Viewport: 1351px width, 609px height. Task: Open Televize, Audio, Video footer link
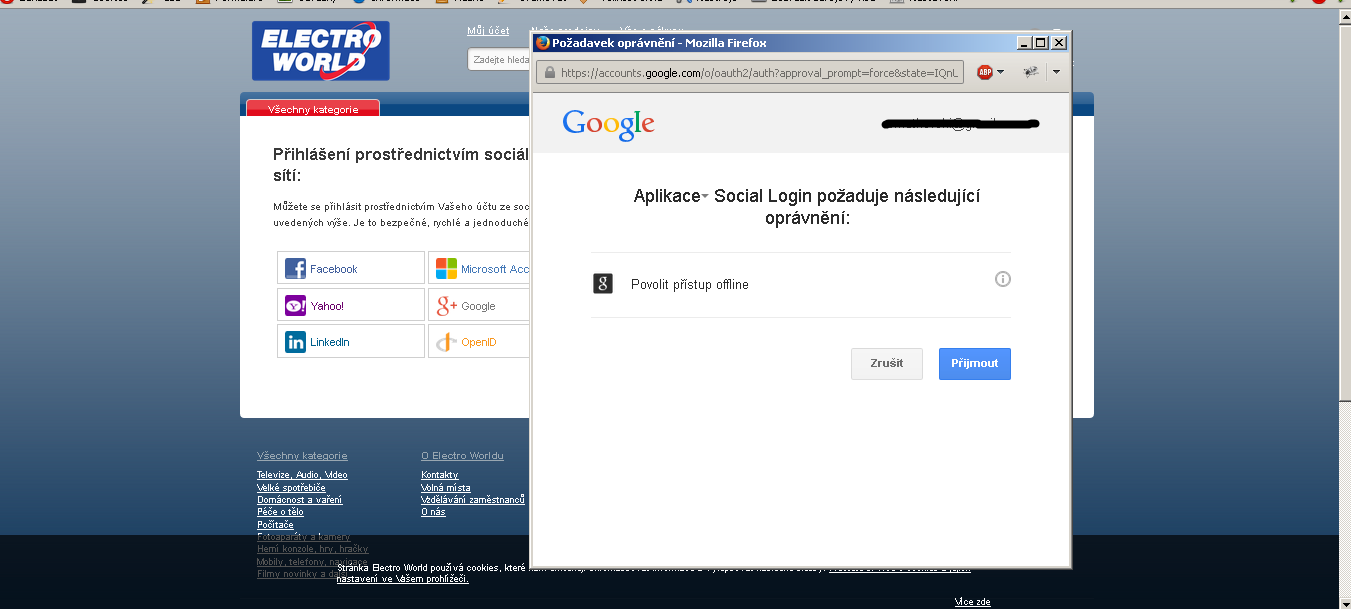(x=302, y=475)
